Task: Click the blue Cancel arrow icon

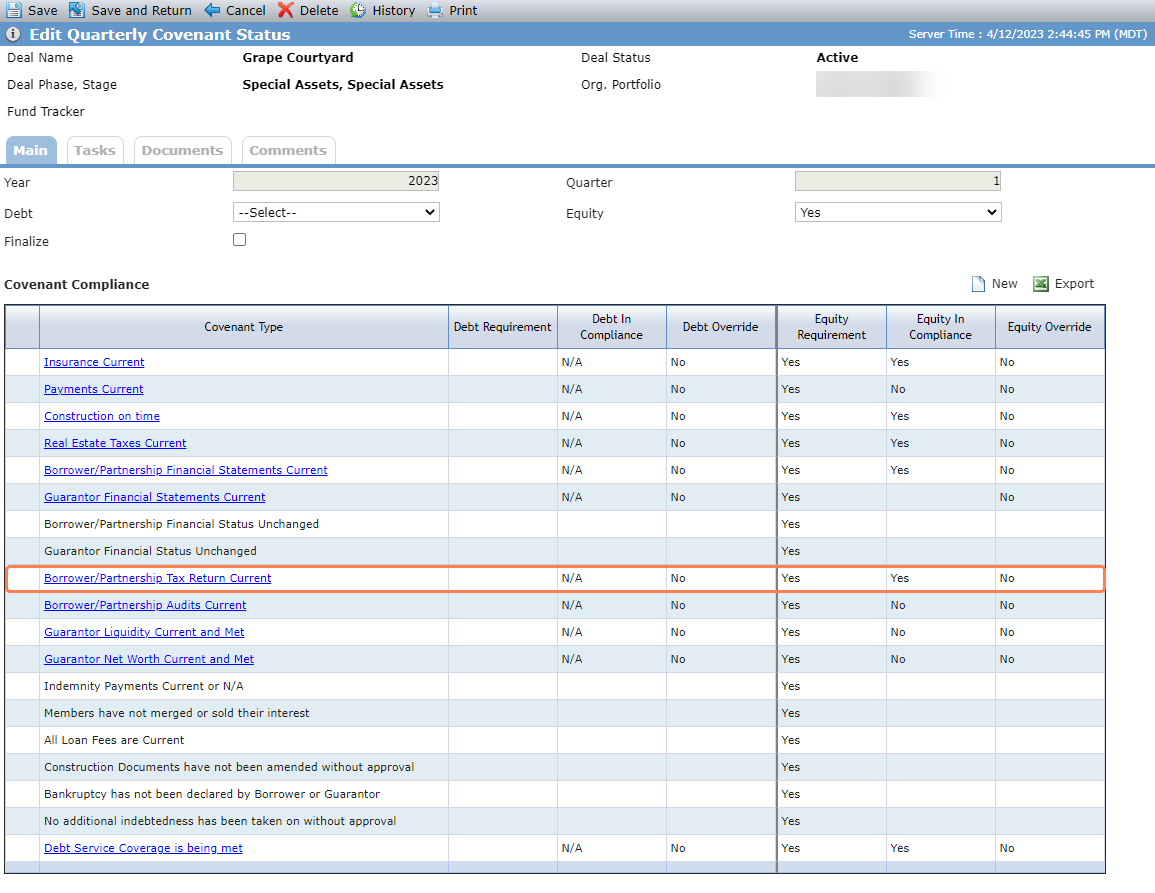Action: tap(212, 10)
